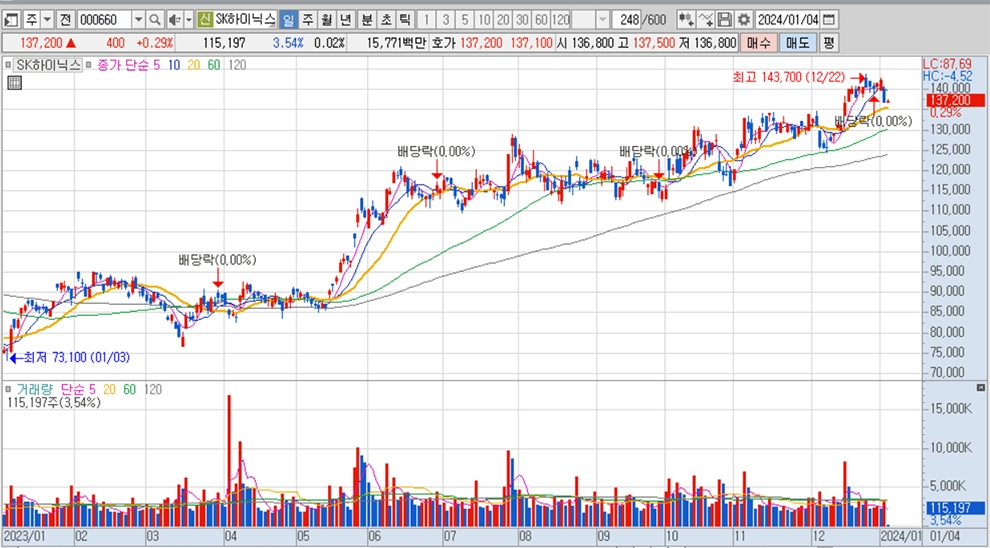Click the 매도 sell button
Viewport: 990px width, 548px height.
click(797, 43)
